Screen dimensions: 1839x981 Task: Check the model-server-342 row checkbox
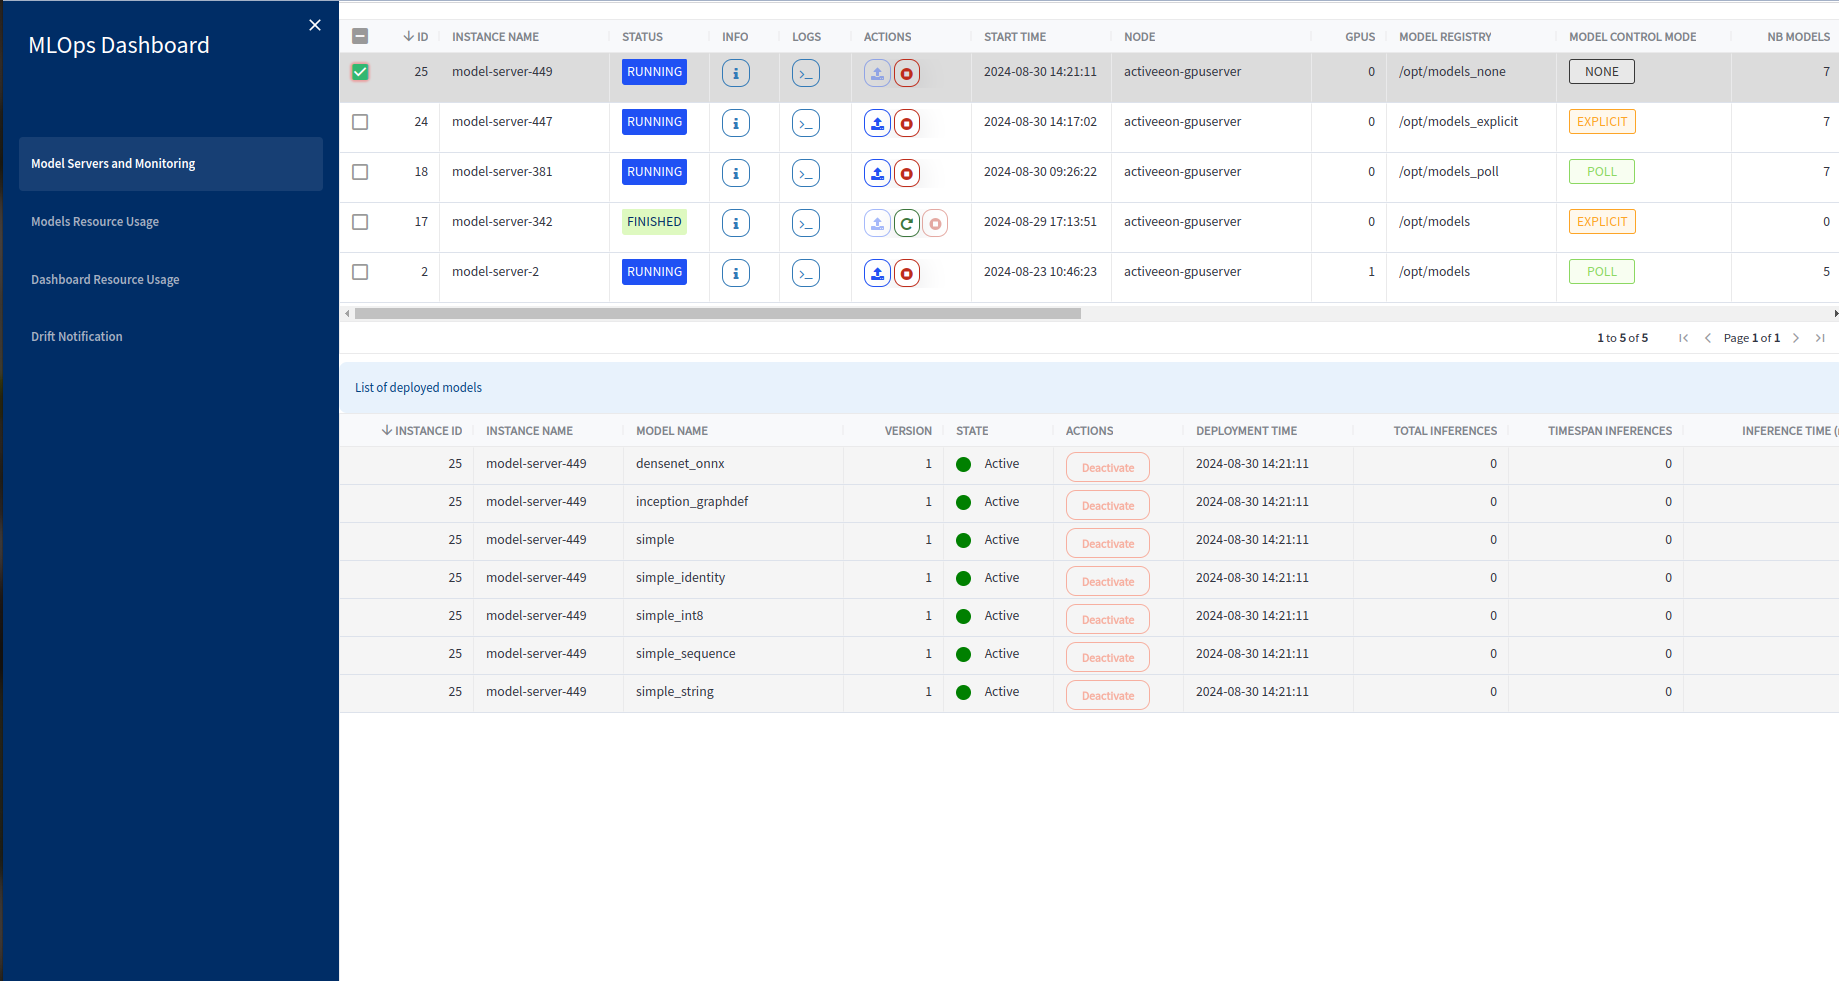[360, 222]
